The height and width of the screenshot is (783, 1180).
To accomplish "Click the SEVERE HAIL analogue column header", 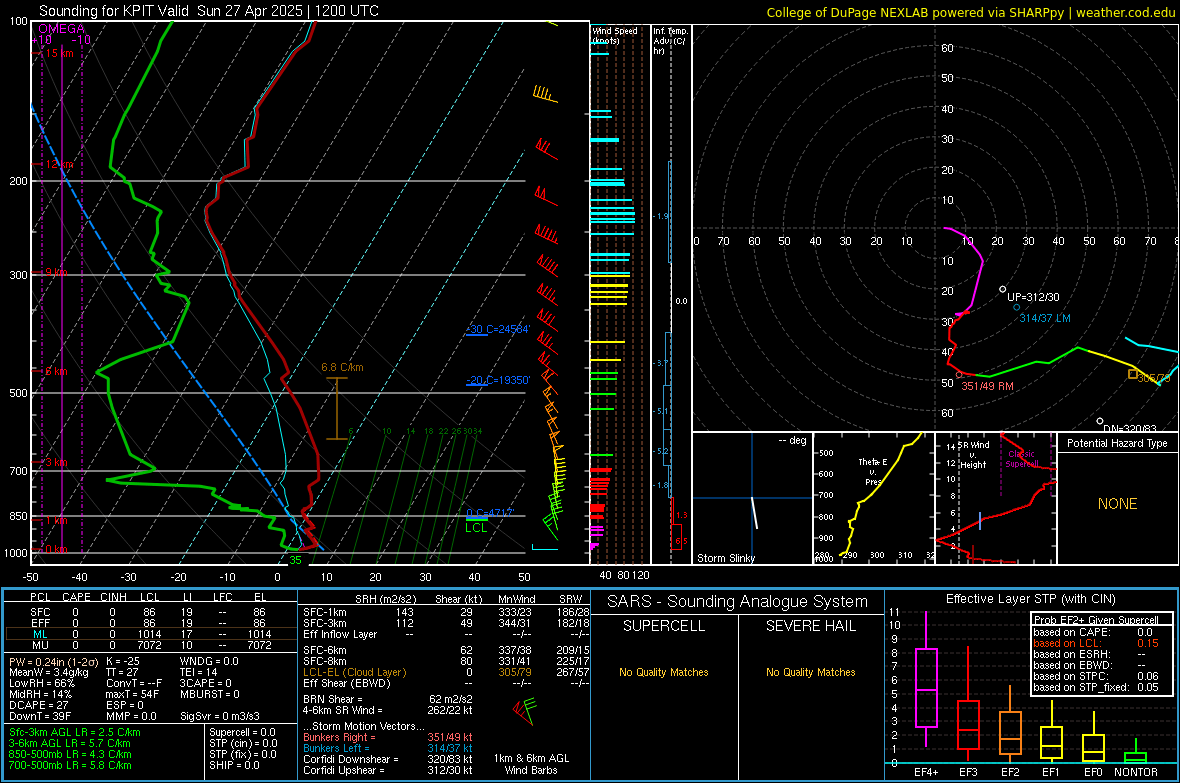I will click(810, 626).
